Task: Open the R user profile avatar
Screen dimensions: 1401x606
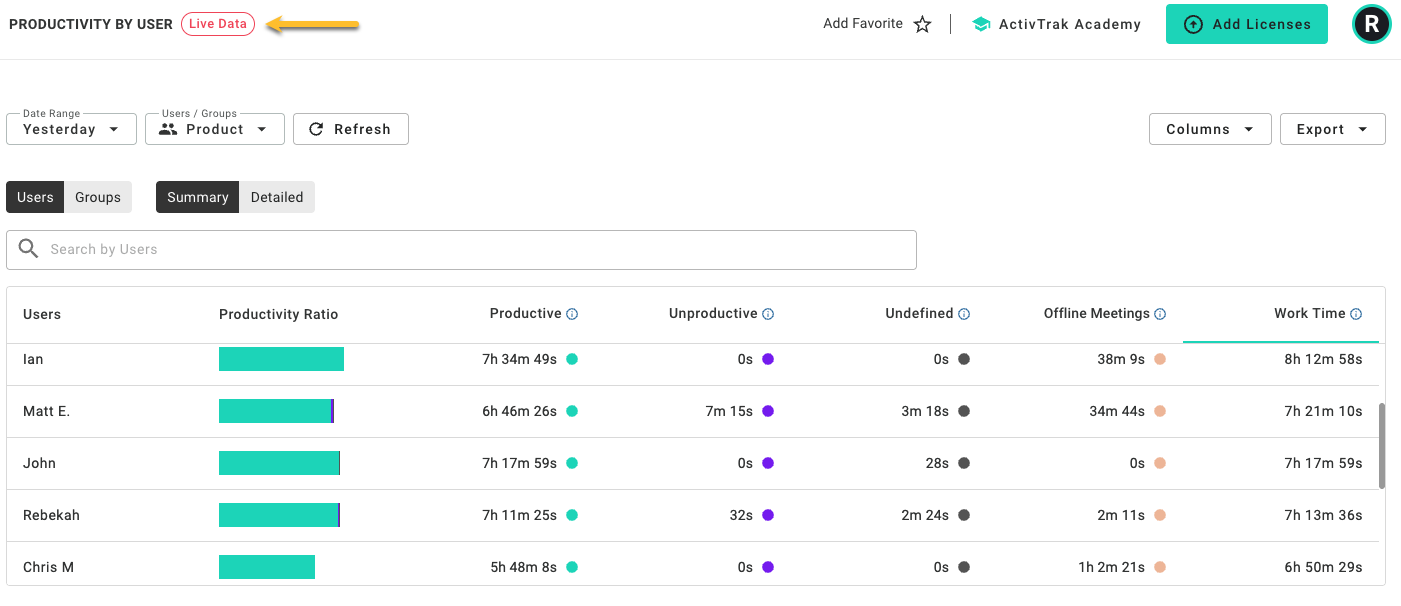Action: (x=1372, y=24)
